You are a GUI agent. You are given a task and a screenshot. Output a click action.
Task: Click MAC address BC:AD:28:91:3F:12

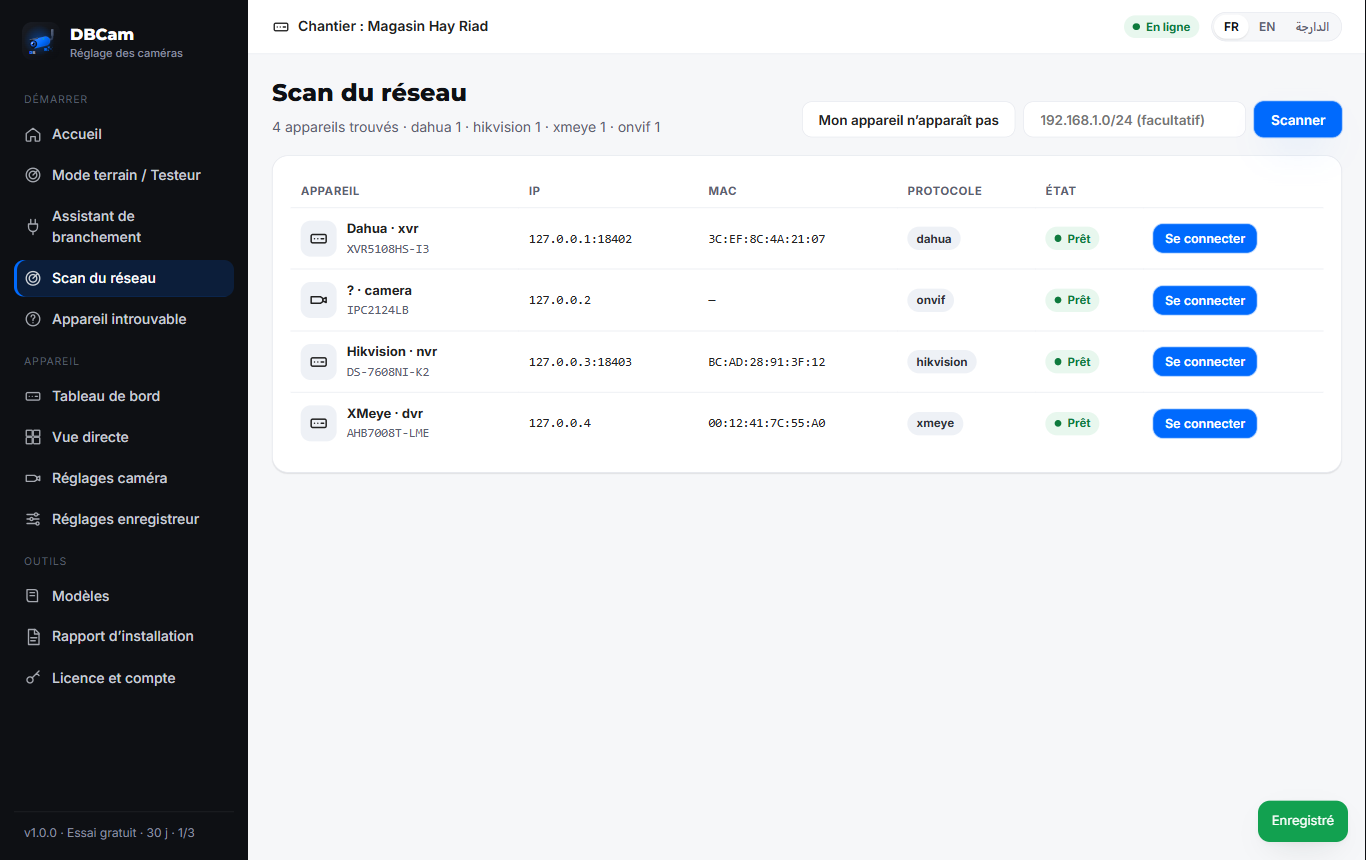point(767,362)
